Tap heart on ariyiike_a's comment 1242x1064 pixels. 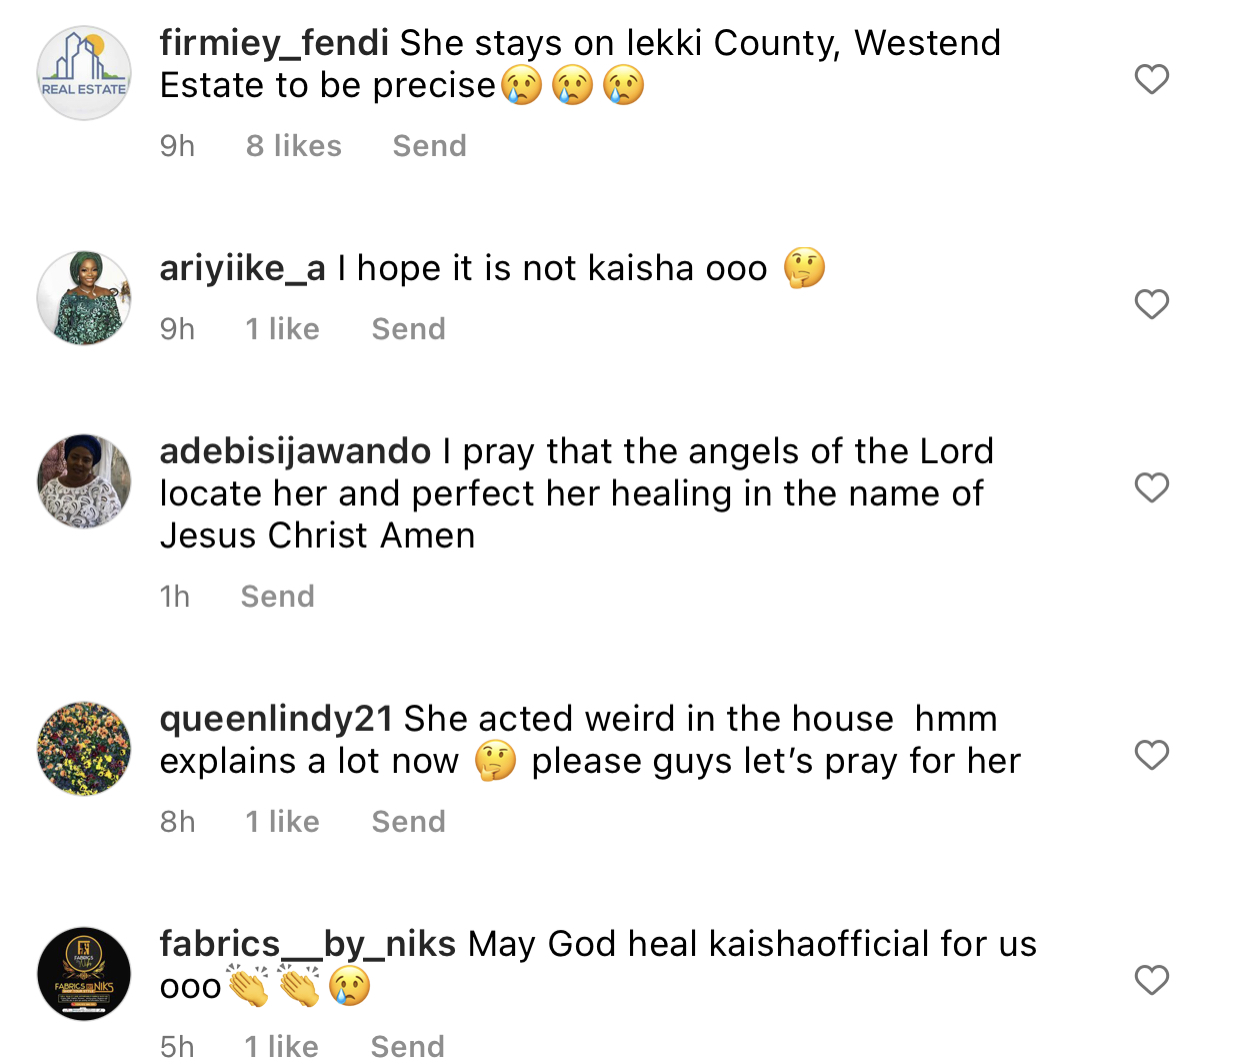pos(1152,304)
